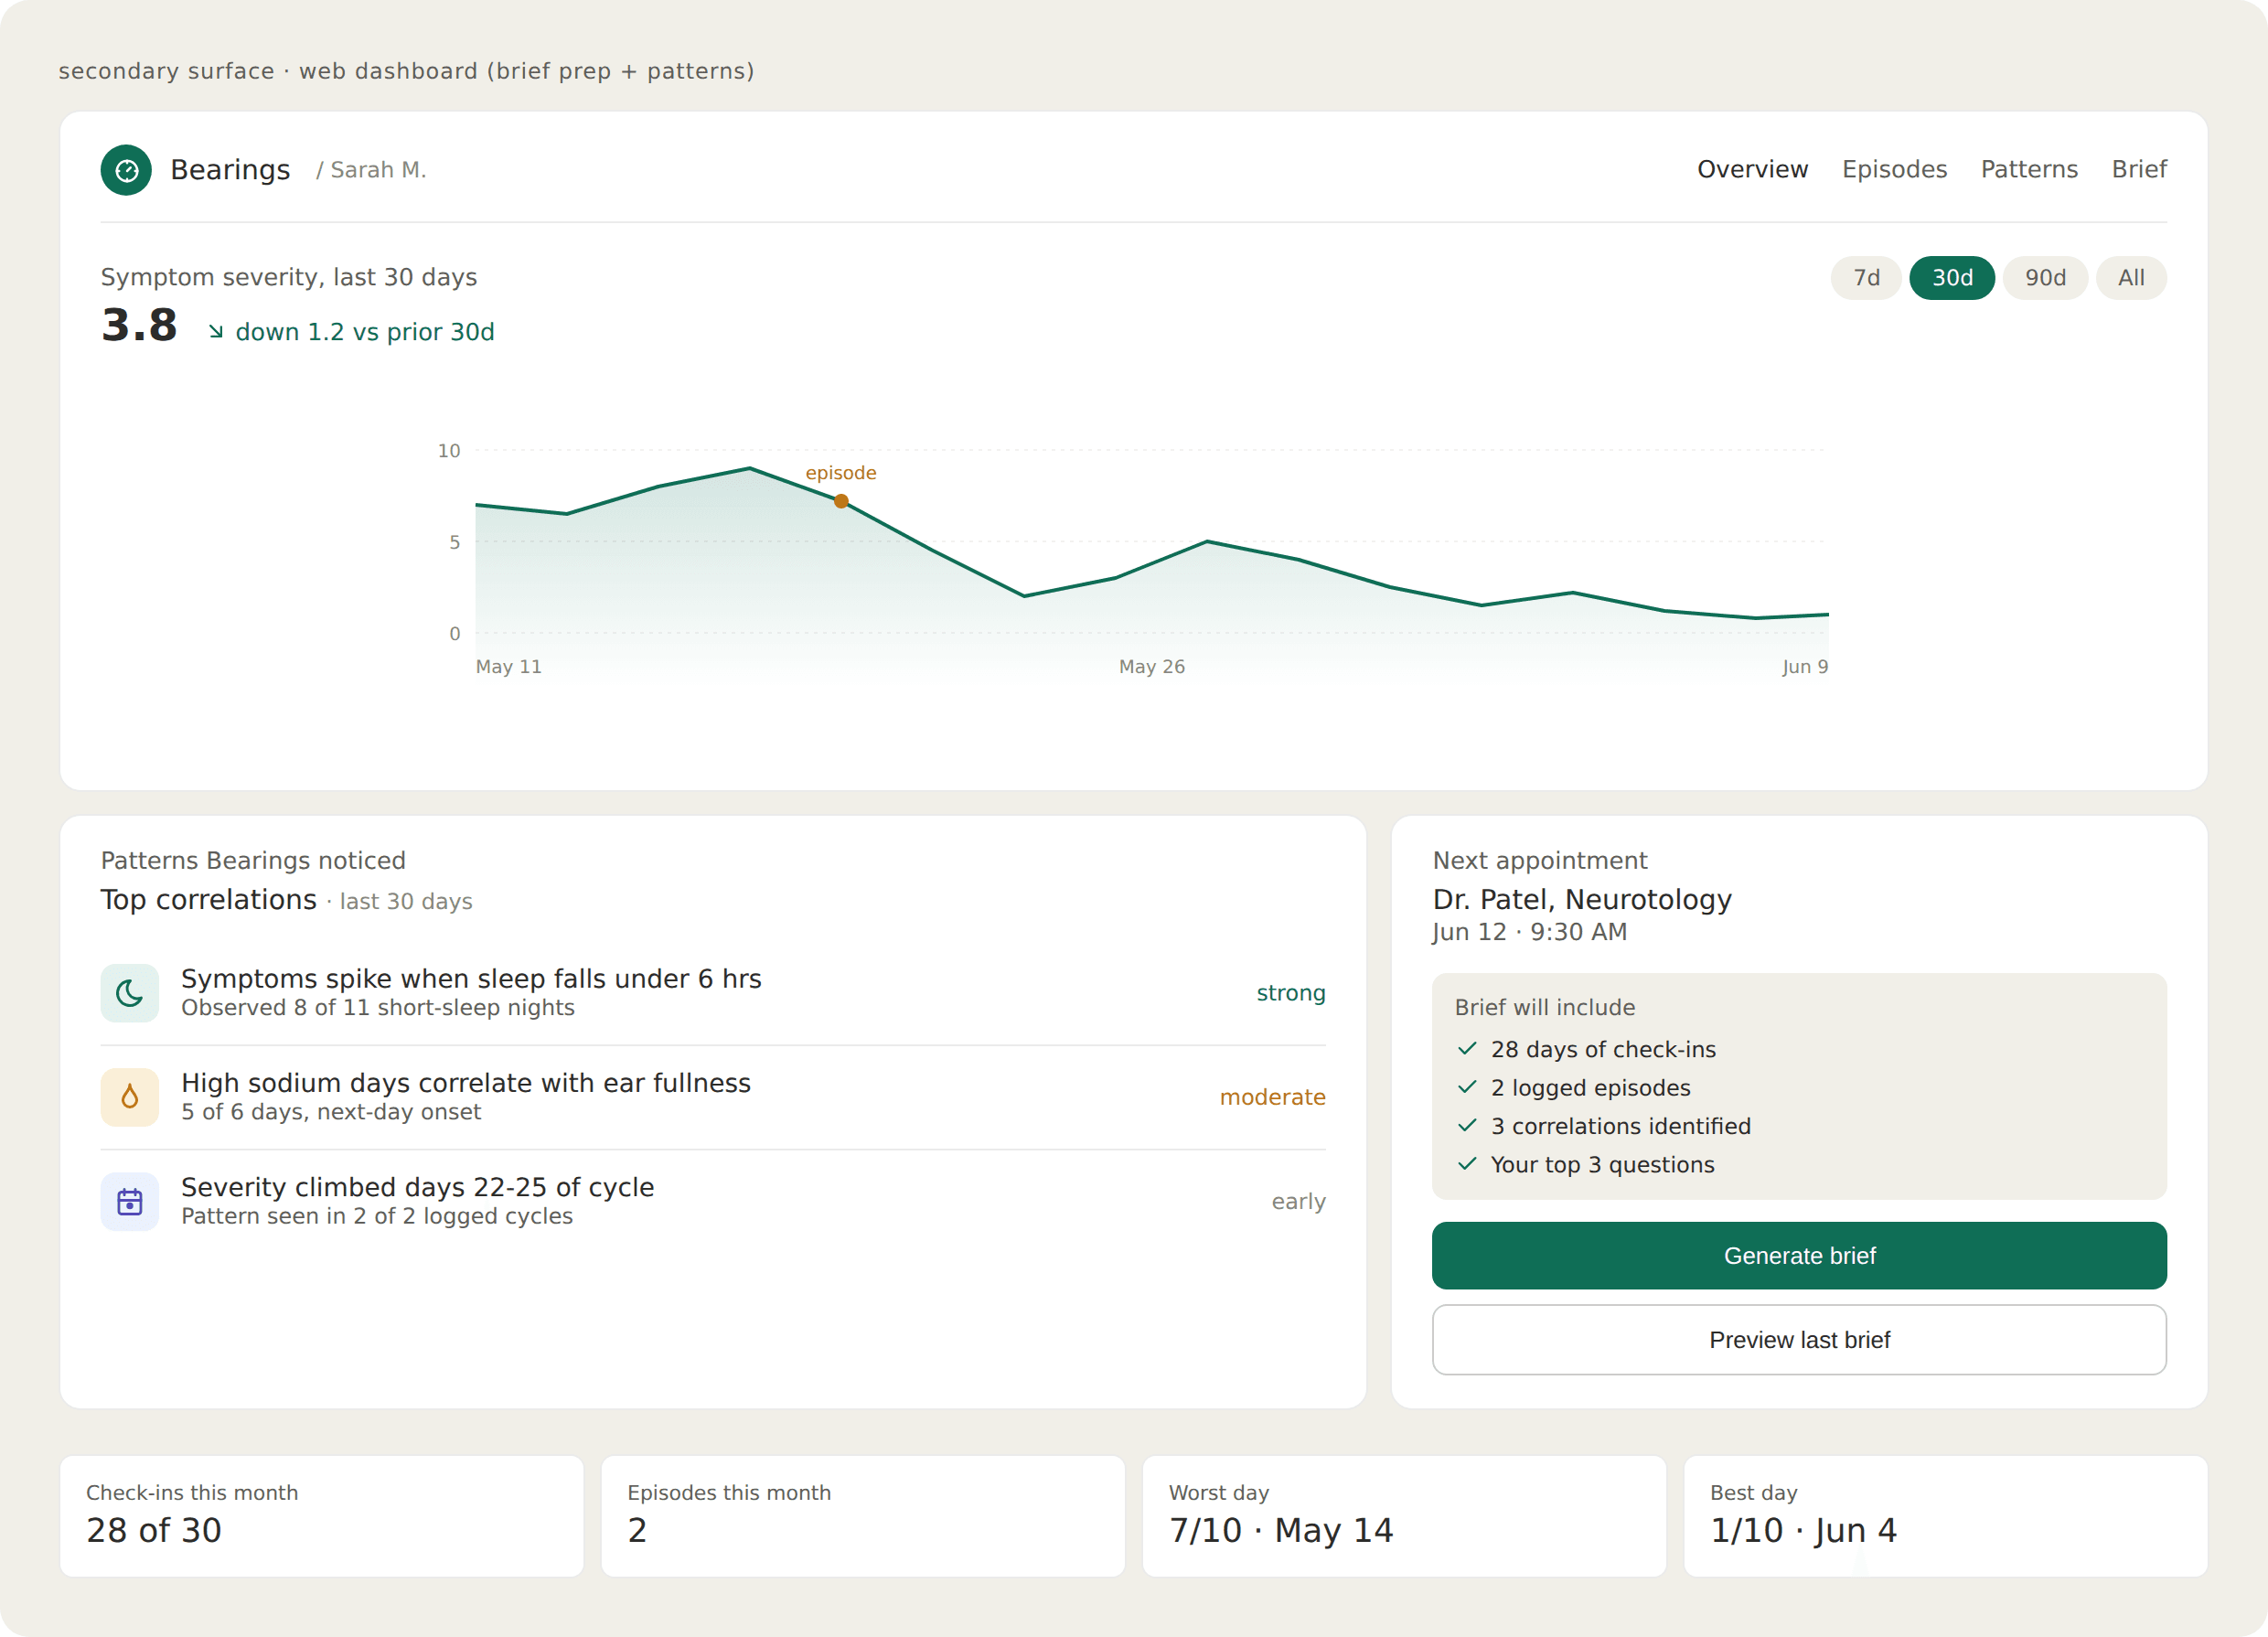Click 28 days of check-ins text
The width and height of the screenshot is (2268, 1637).
1603,1049
